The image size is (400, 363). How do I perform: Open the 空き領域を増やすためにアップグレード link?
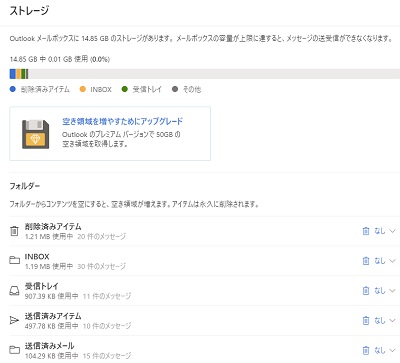tap(122, 121)
